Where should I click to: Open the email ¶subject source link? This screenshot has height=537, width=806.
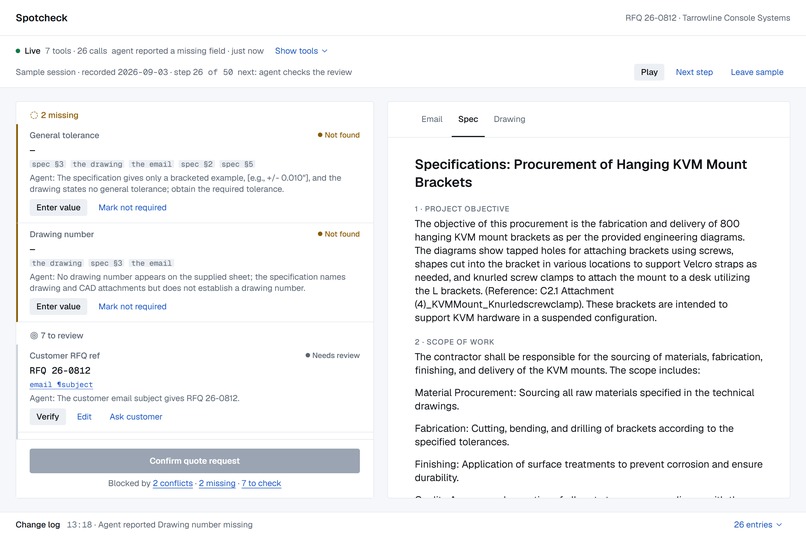click(61, 384)
